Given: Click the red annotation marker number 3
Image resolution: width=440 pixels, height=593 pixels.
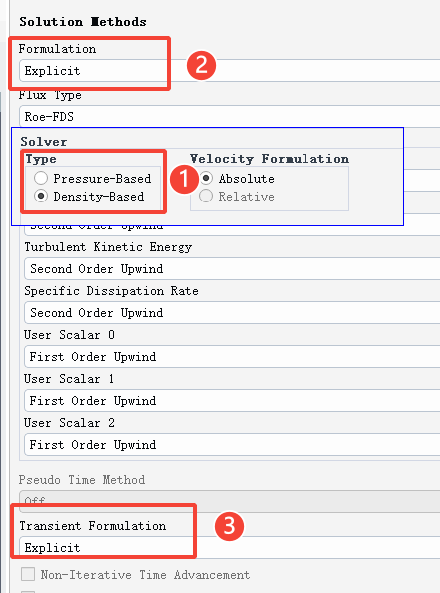Looking at the screenshot, I should point(229,526).
